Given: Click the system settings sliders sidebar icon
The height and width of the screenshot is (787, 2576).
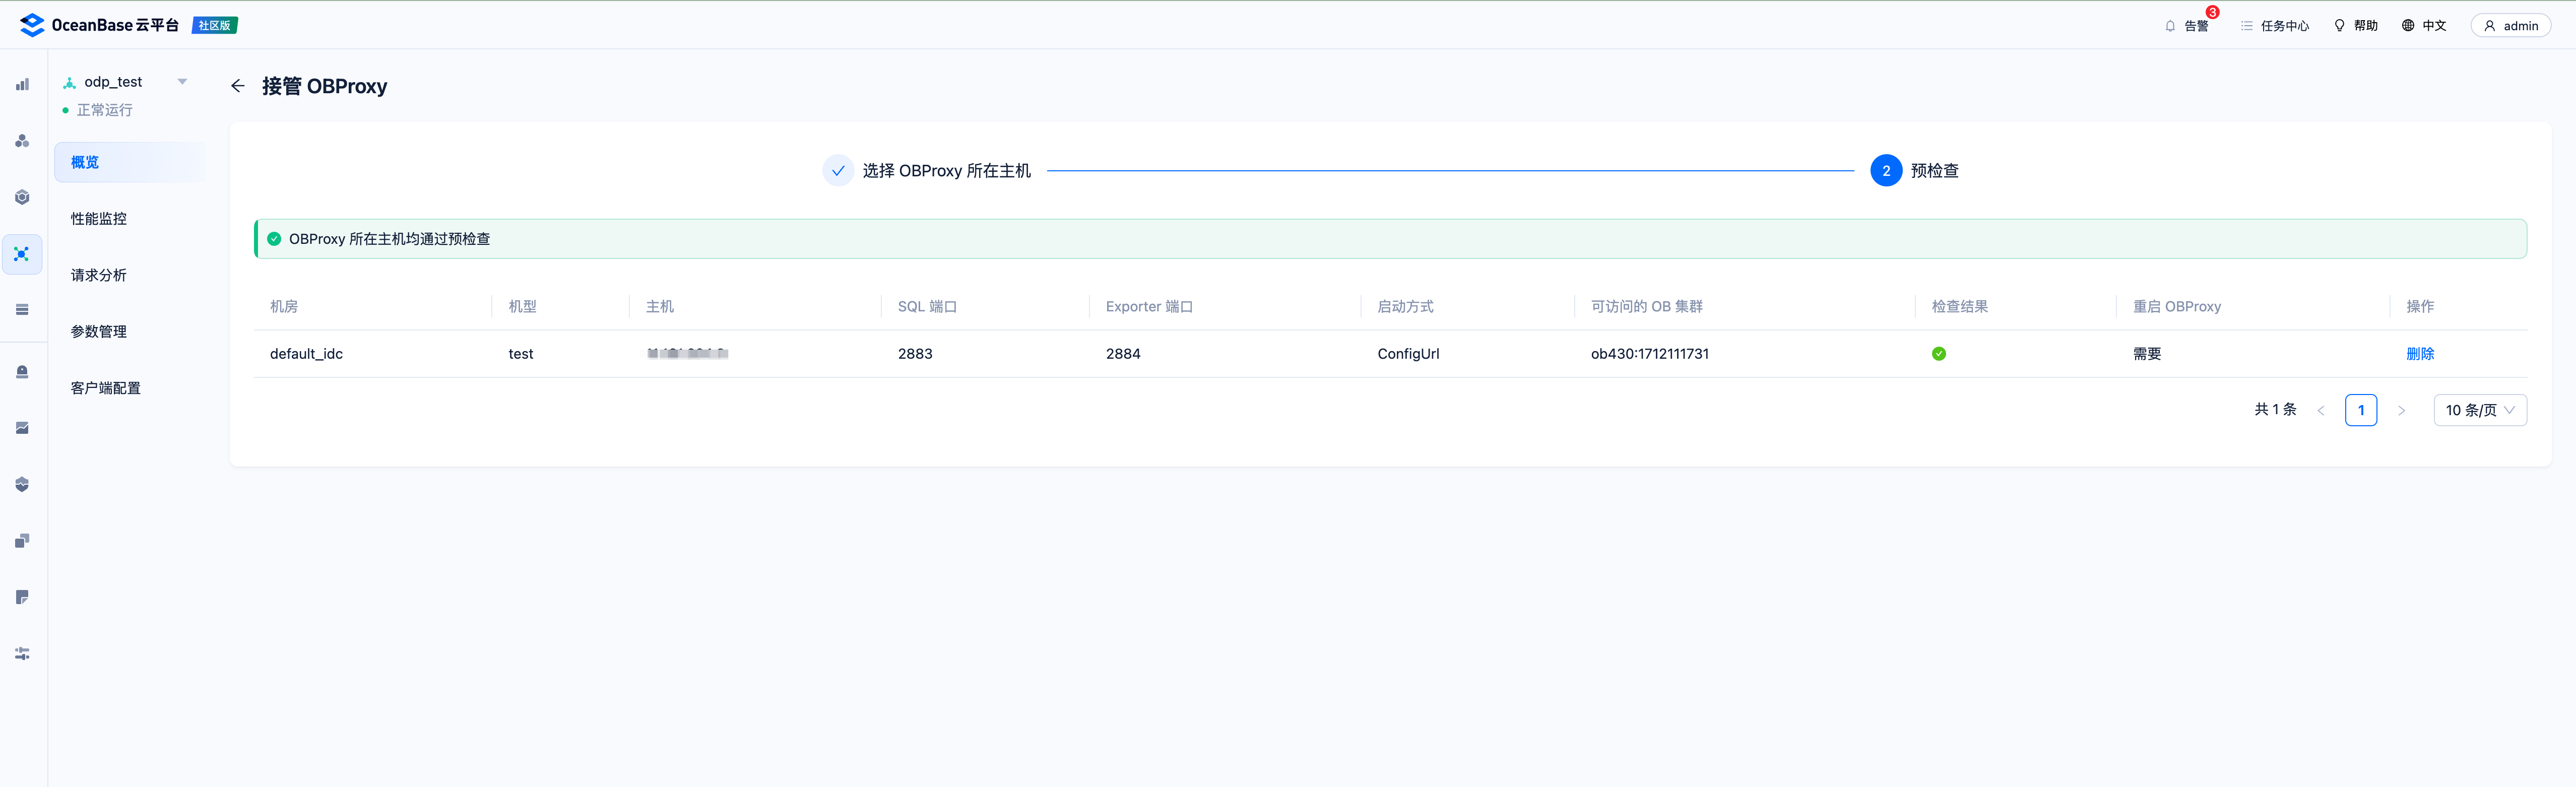Looking at the screenshot, I should [x=22, y=654].
